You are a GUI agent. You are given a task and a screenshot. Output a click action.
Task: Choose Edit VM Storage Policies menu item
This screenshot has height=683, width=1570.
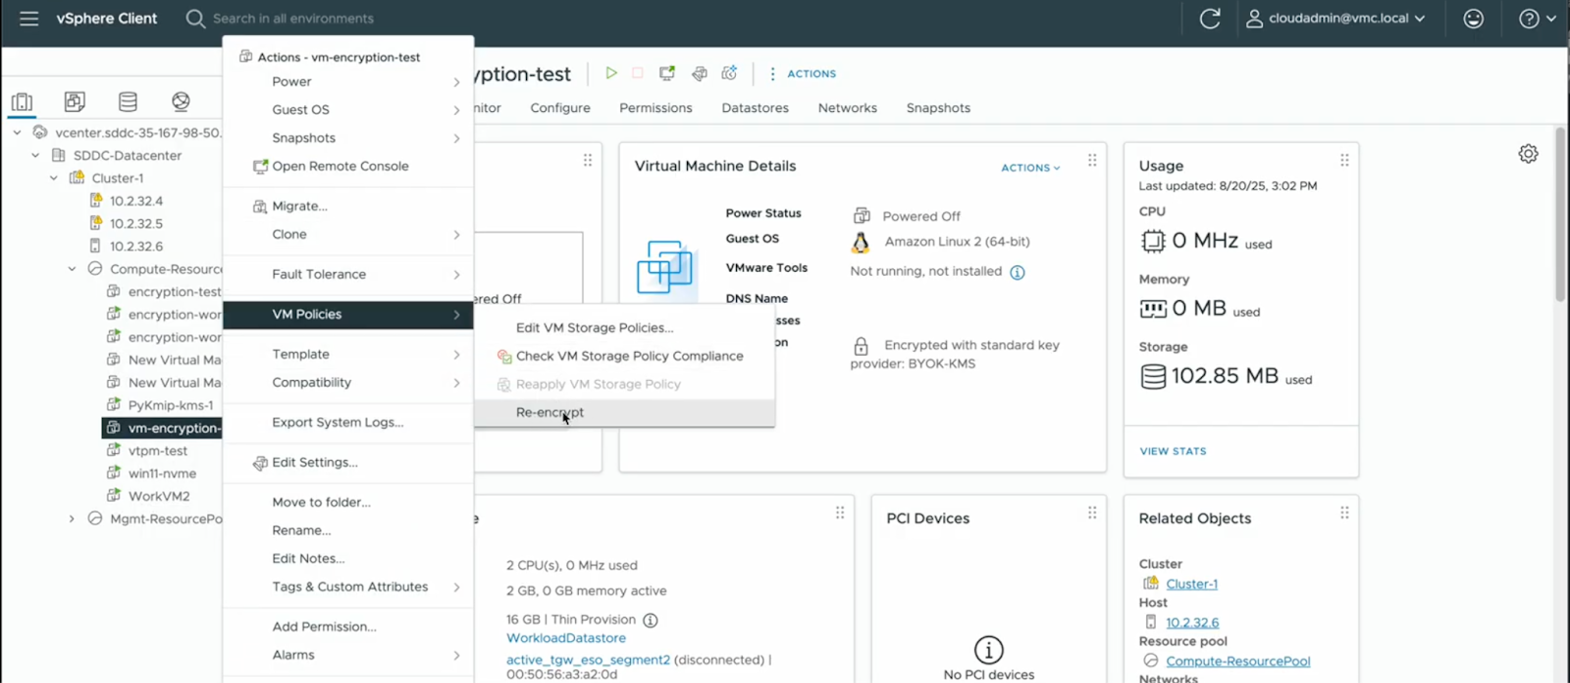point(594,328)
